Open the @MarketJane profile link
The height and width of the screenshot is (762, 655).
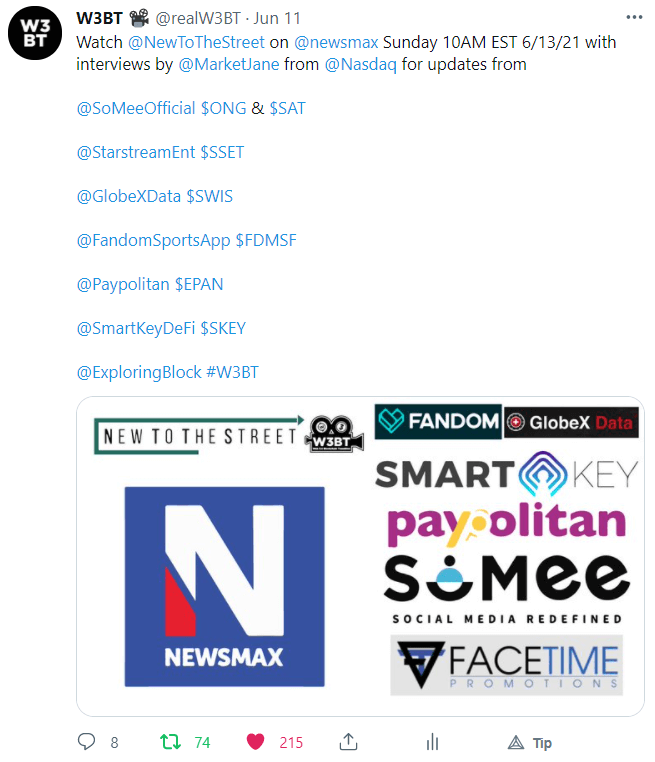(229, 64)
